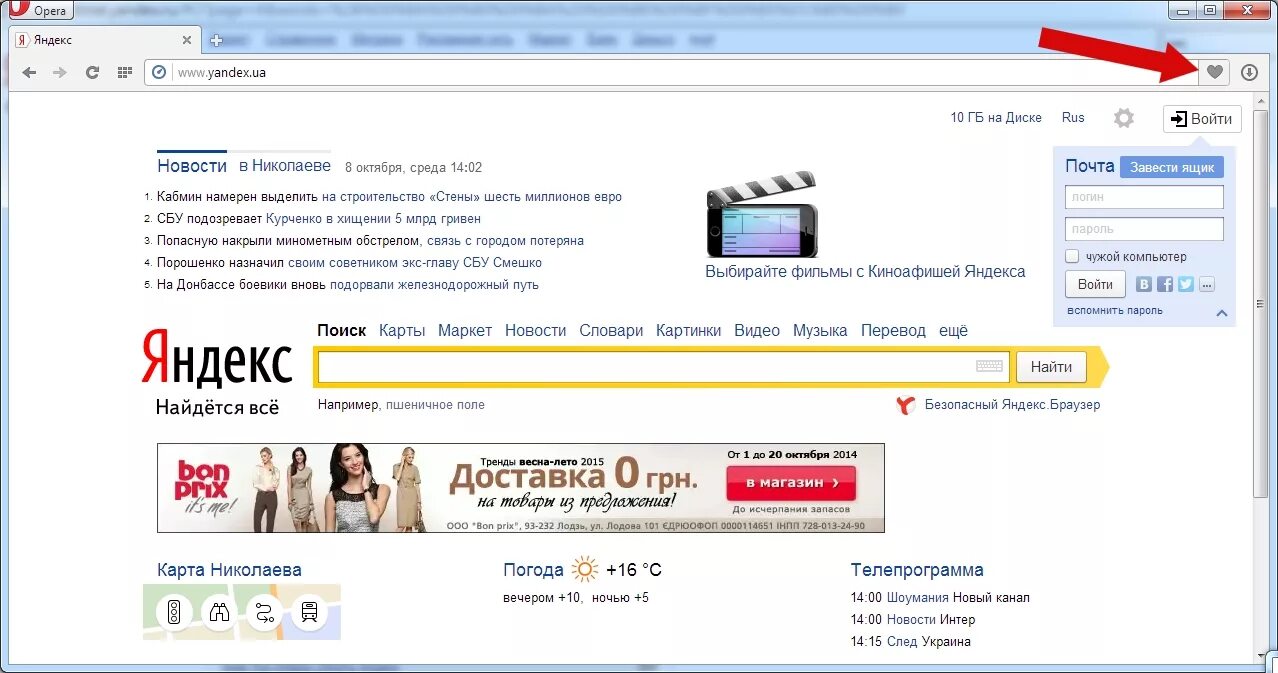1278x673 pixels.
Task: Open Speed Dial grid icon
Action: (x=125, y=72)
